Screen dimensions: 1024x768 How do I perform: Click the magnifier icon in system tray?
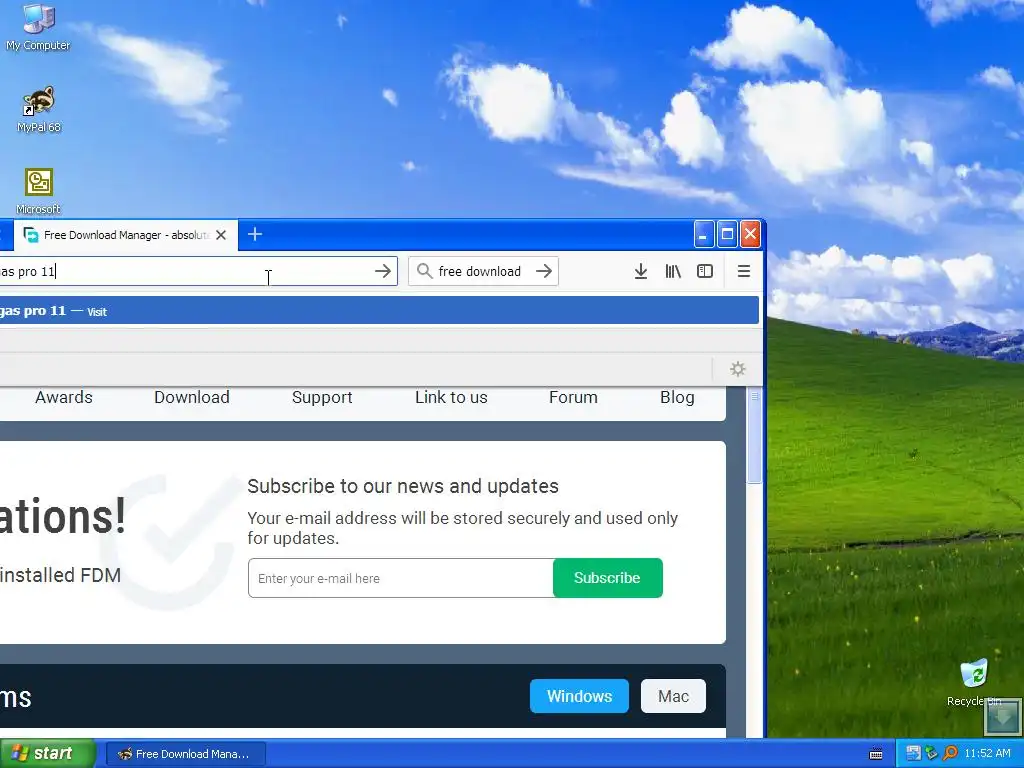(x=950, y=753)
